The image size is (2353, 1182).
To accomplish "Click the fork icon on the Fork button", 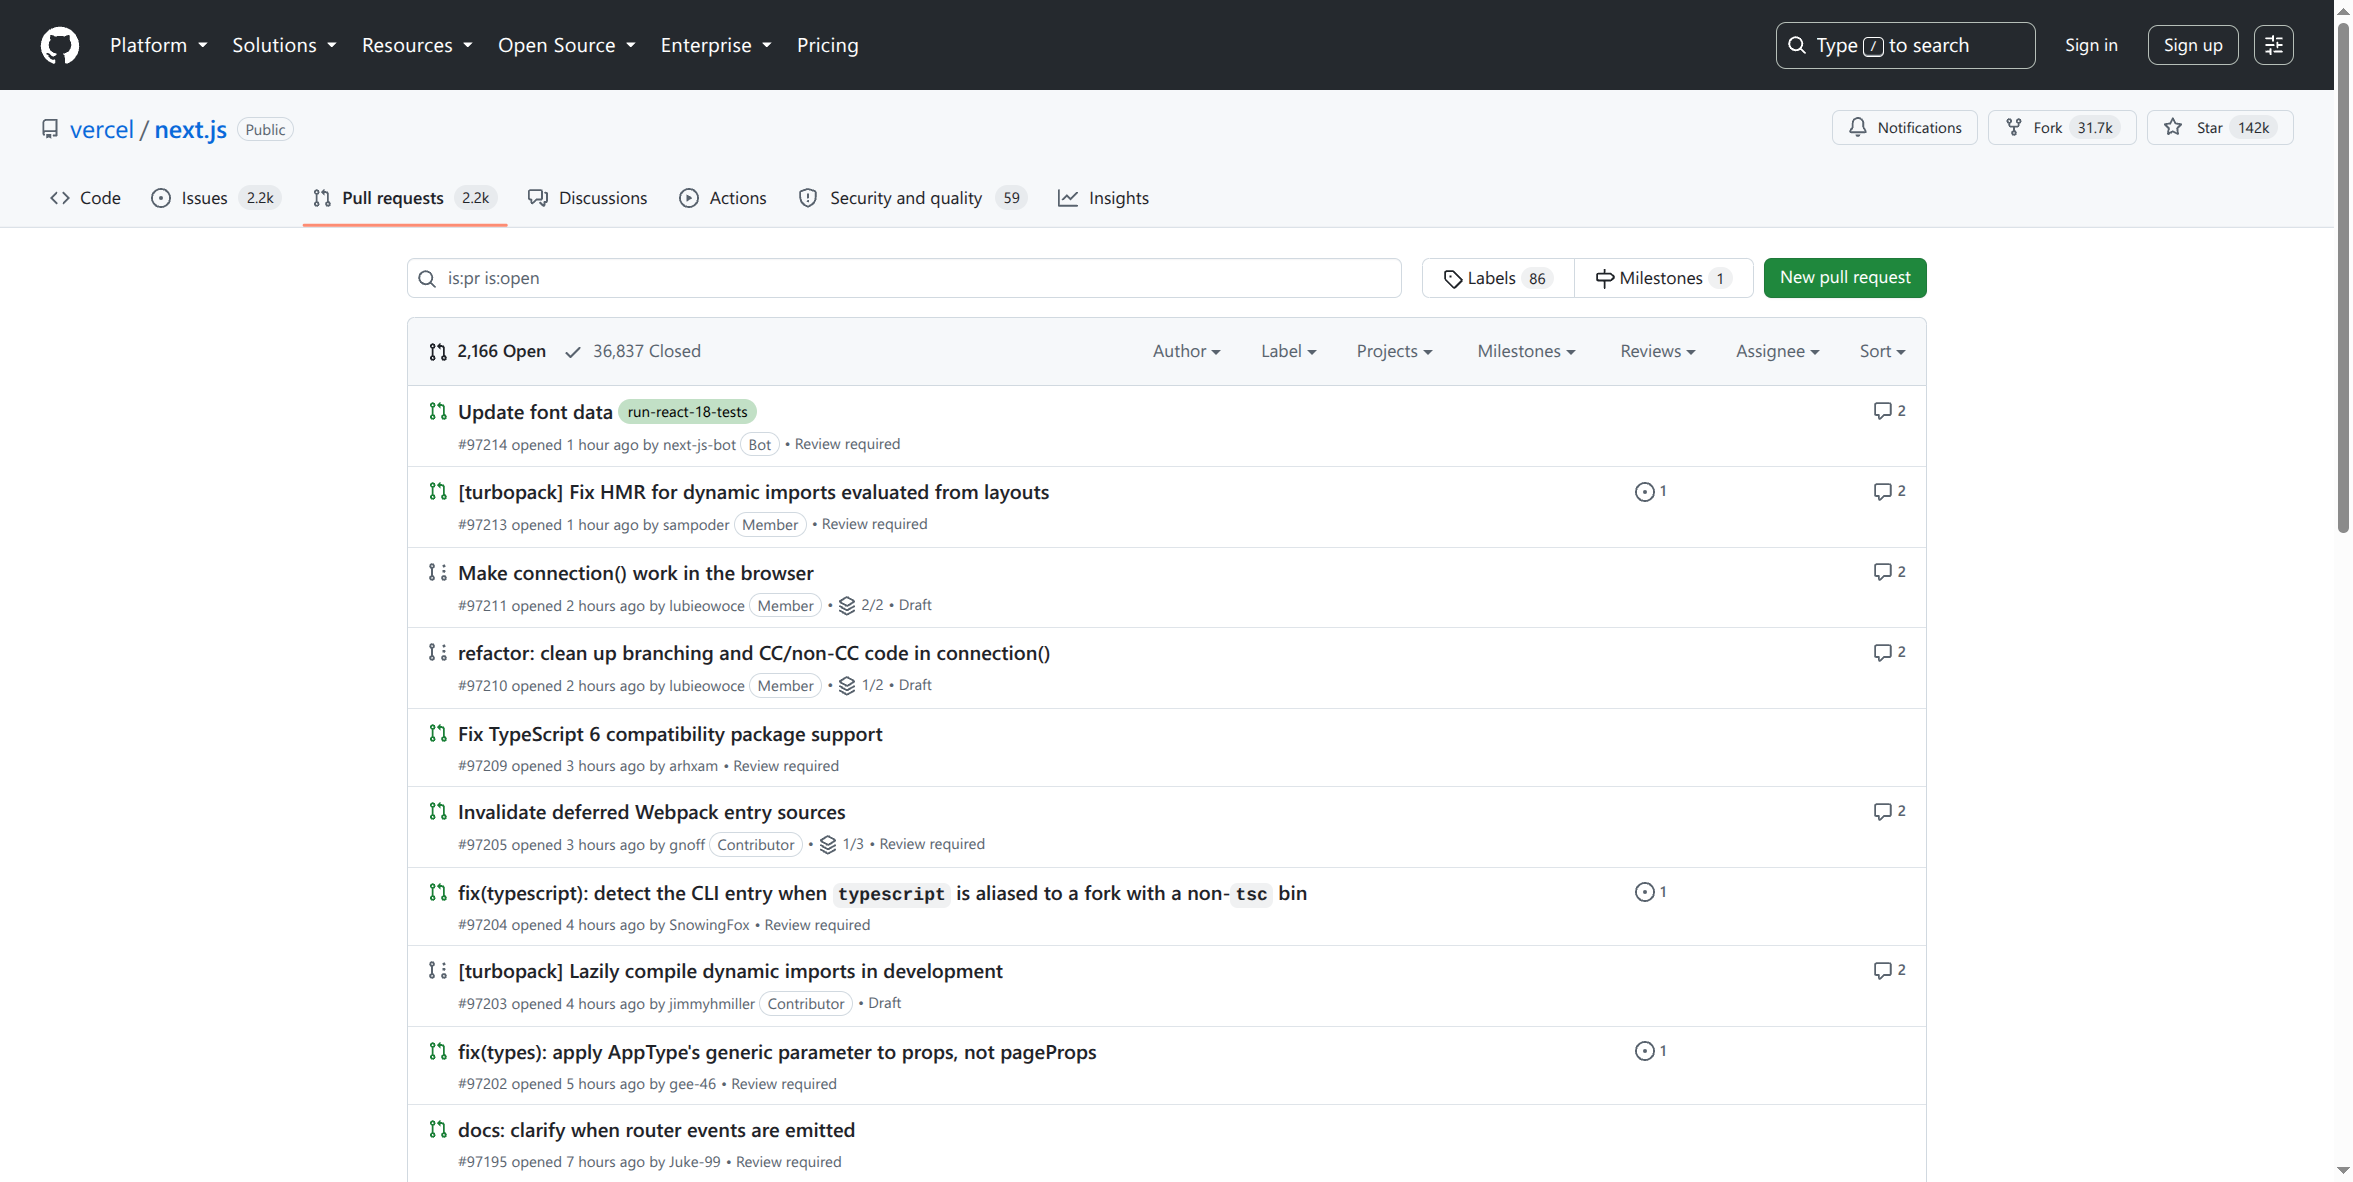I will [2014, 127].
